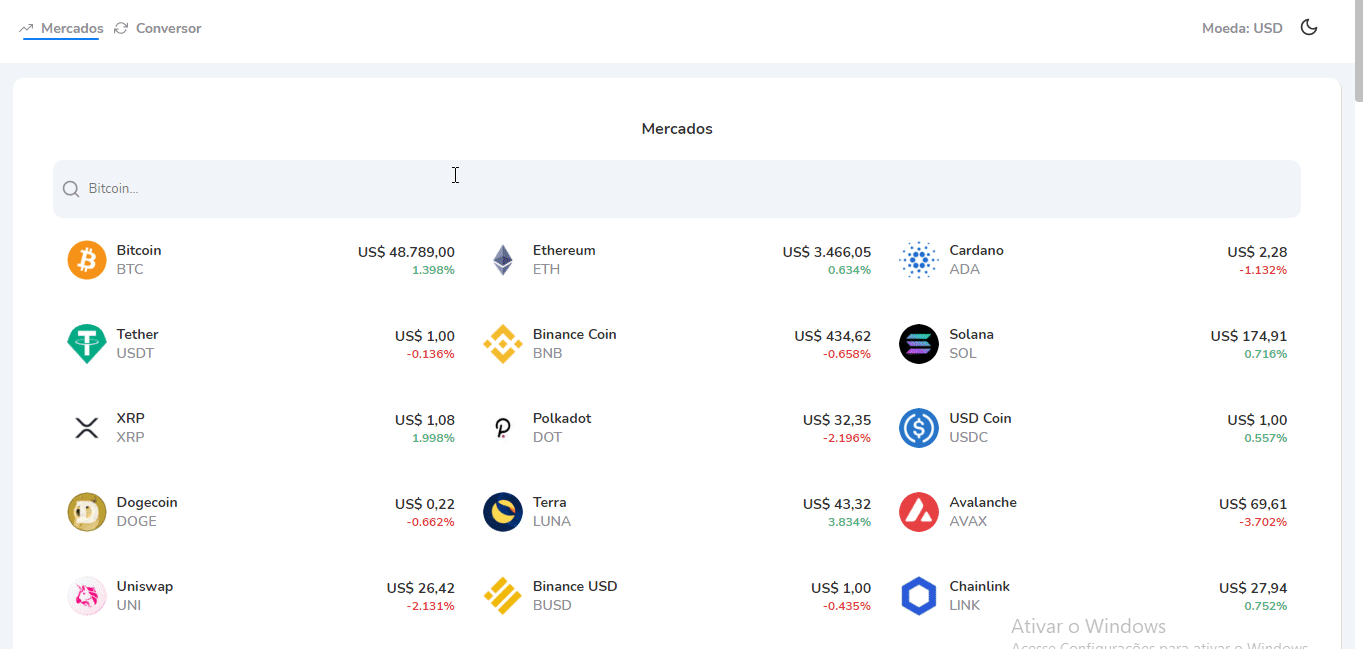Click the Solana price US$ 174,91
The image size is (1363, 649).
pyautogui.click(x=1248, y=336)
